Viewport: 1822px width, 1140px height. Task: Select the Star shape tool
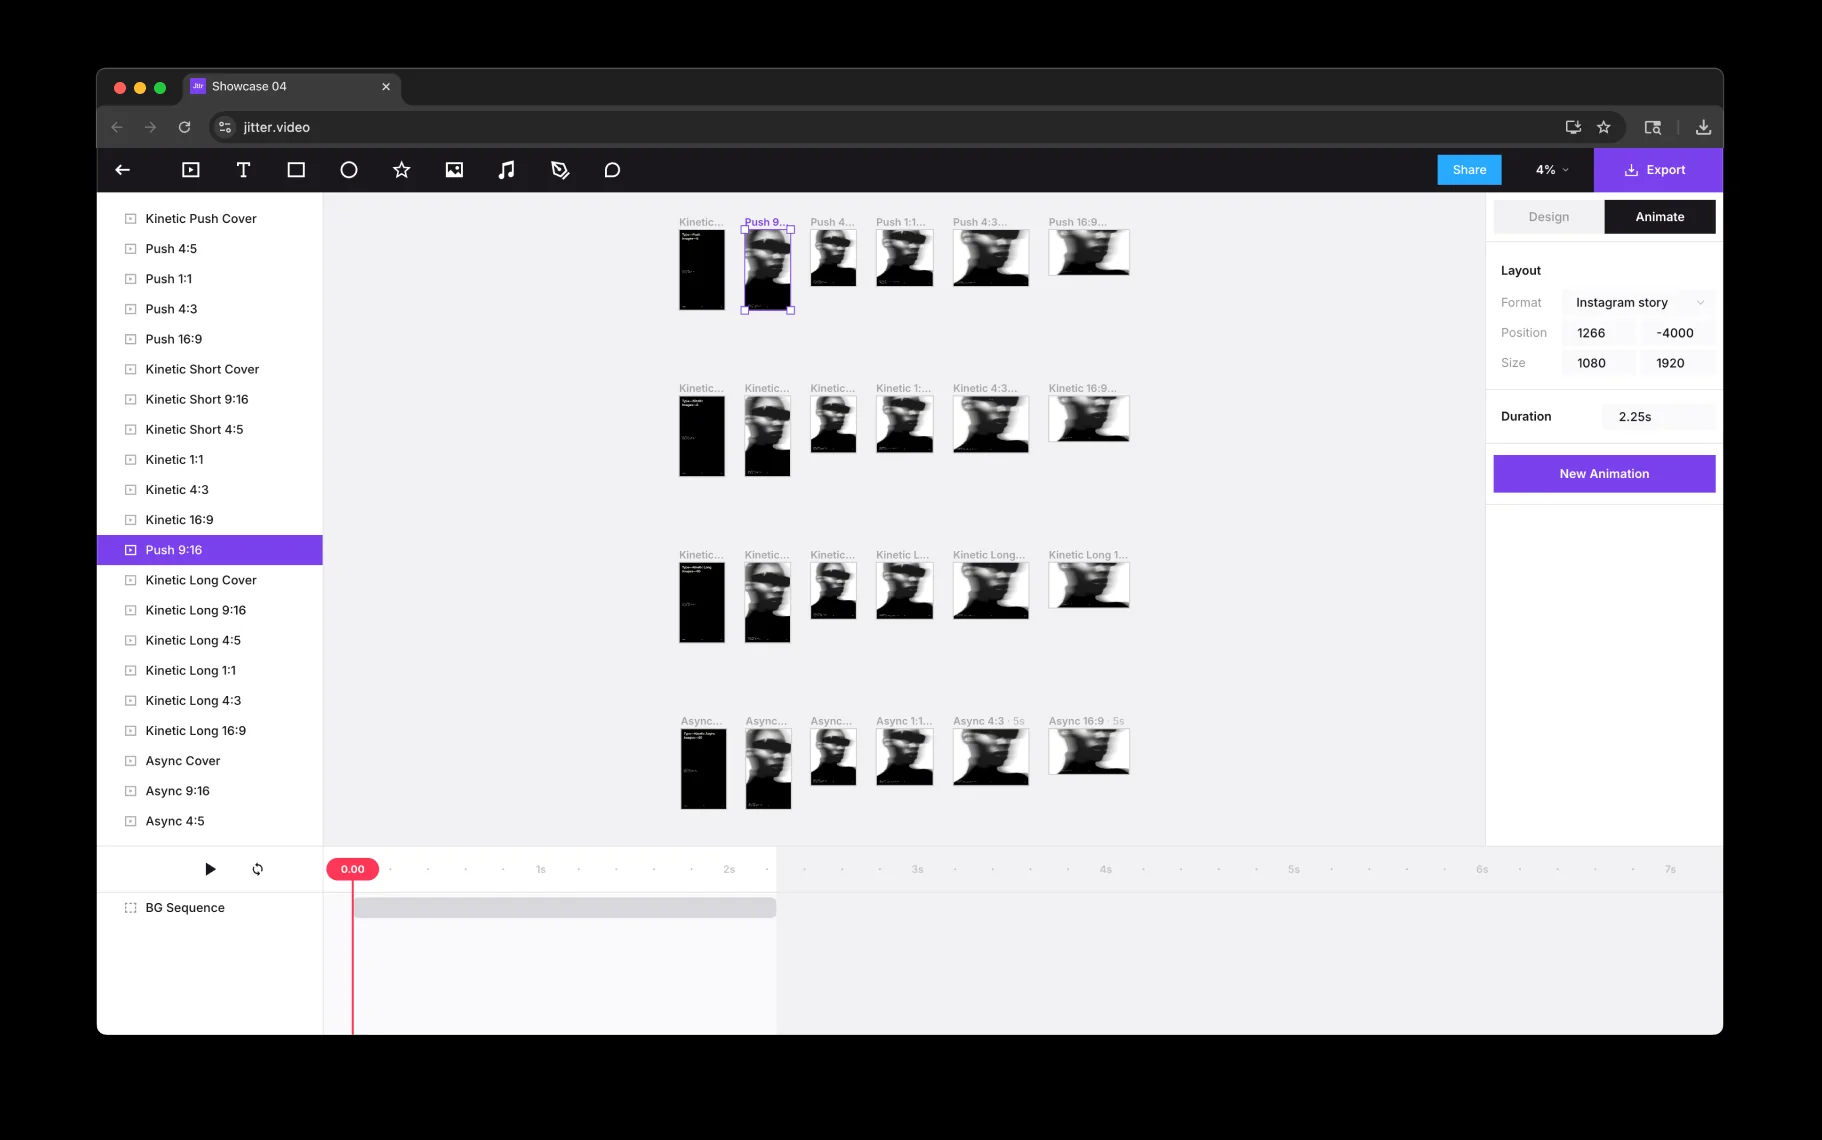point(401,170)
